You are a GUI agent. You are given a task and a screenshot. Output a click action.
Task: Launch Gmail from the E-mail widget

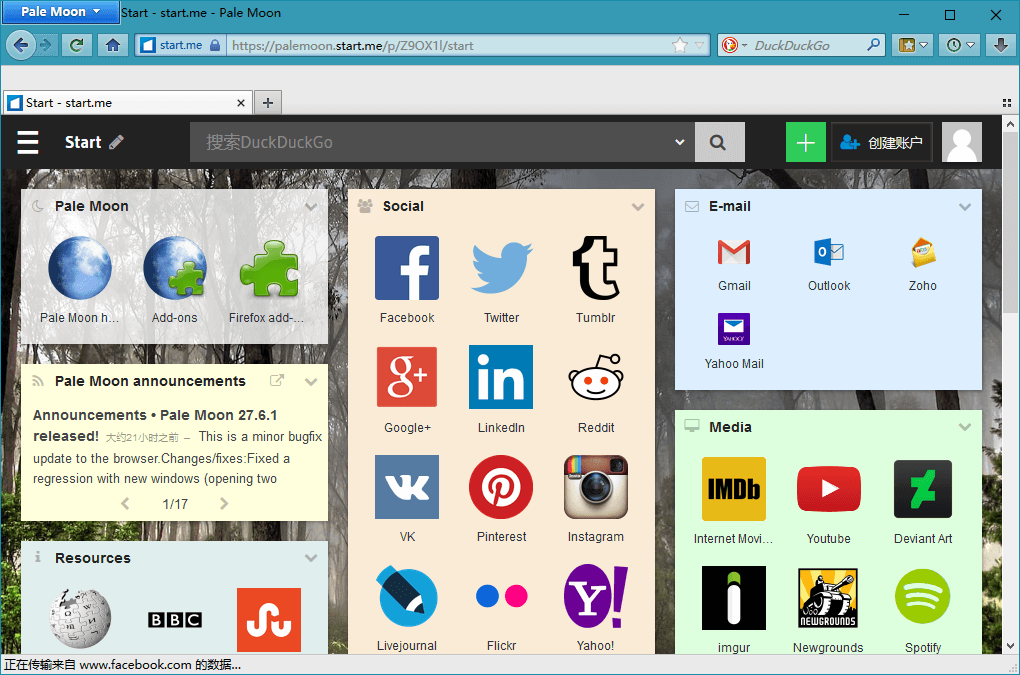(734, 252)
